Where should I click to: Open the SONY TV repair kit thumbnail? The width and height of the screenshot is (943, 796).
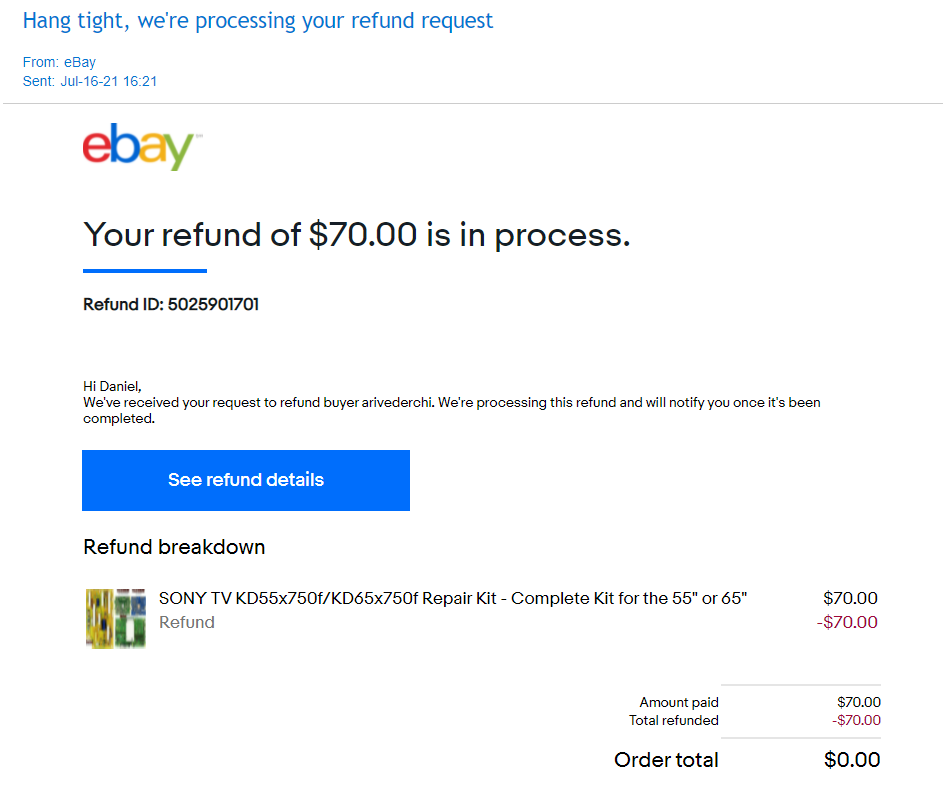pyautogui.click(x=116, y=619)
